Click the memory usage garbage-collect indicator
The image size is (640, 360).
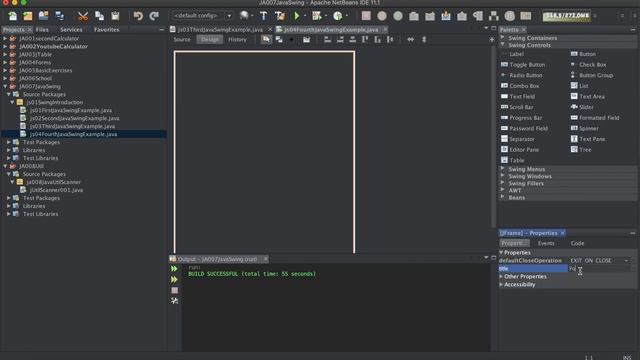(567, 16)
